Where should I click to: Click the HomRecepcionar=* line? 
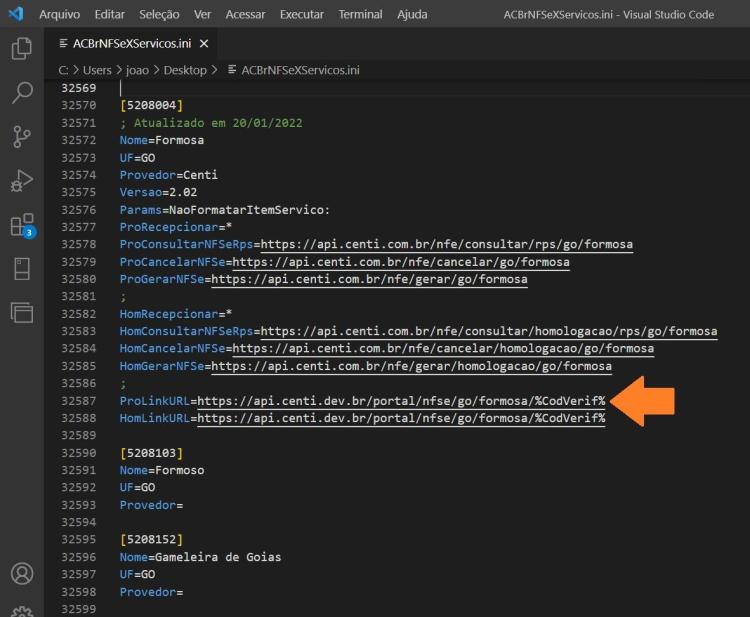(x=176, y=314)
